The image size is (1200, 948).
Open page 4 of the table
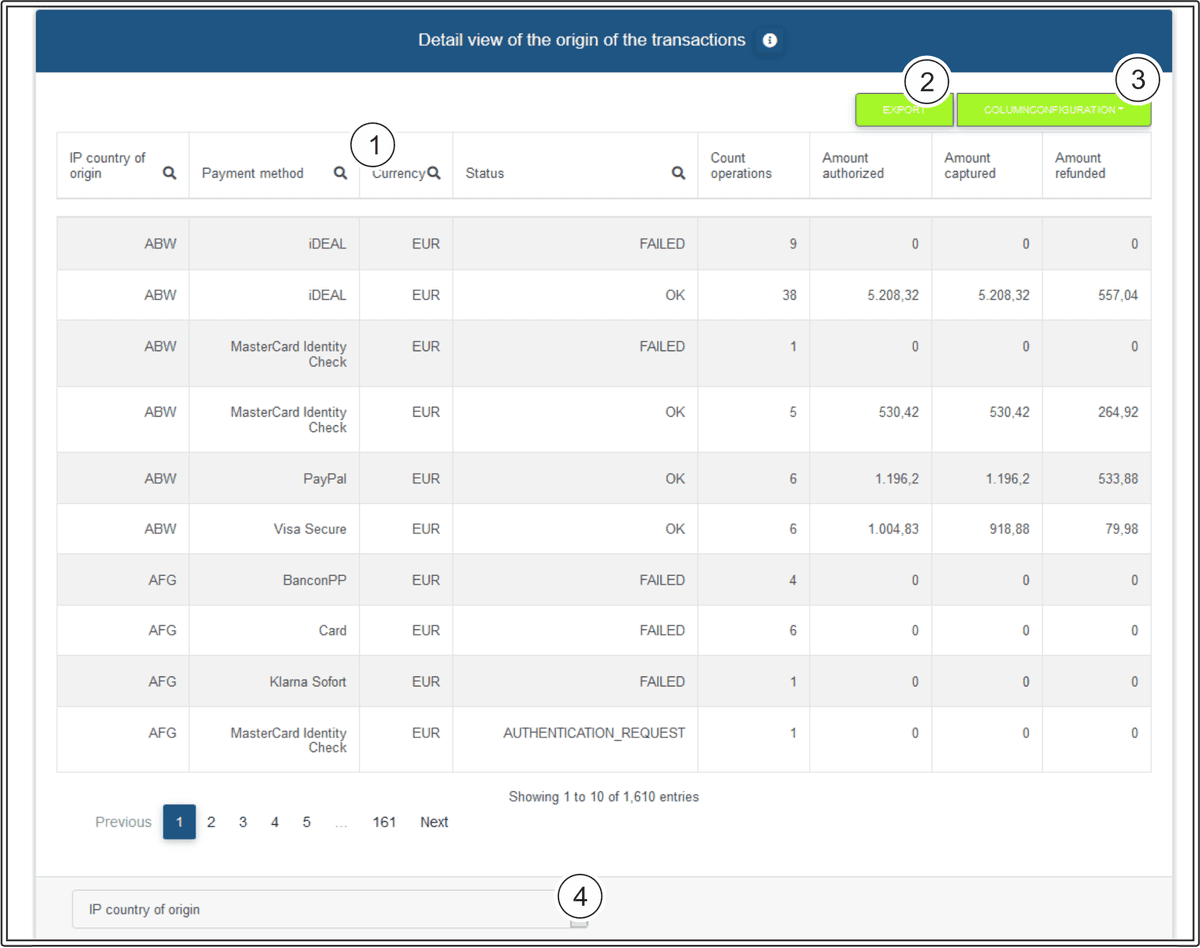[x=275, y=822]
